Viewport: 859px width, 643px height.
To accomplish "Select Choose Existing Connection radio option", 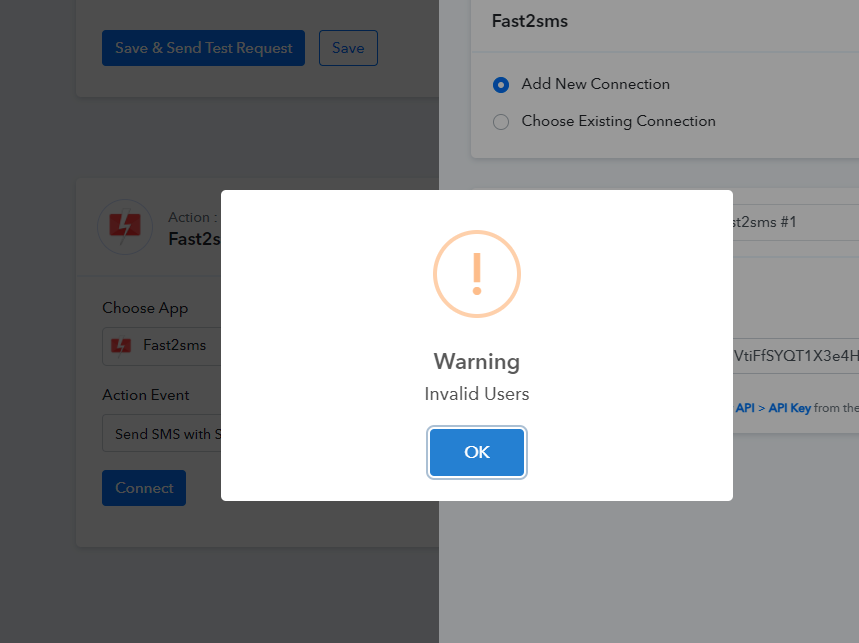I will click(501, 122).
